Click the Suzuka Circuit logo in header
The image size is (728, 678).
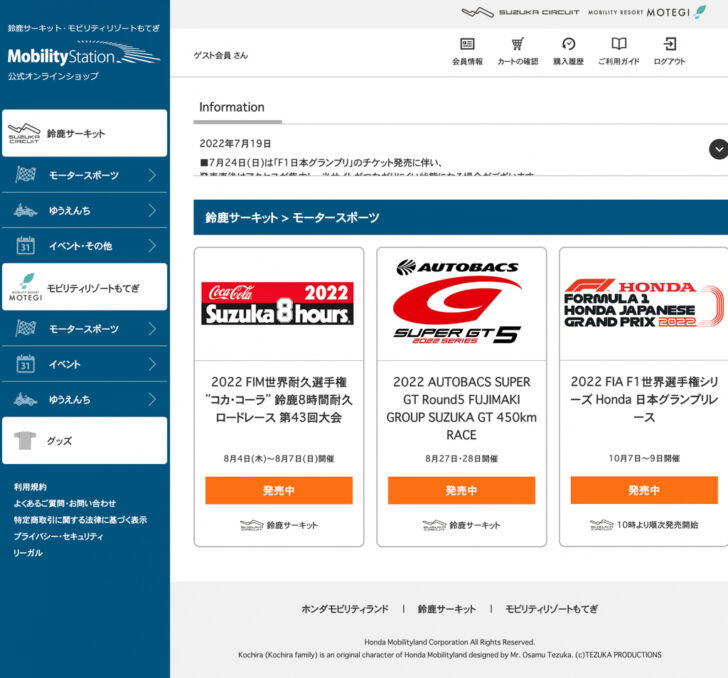click(x=520, y=13)
